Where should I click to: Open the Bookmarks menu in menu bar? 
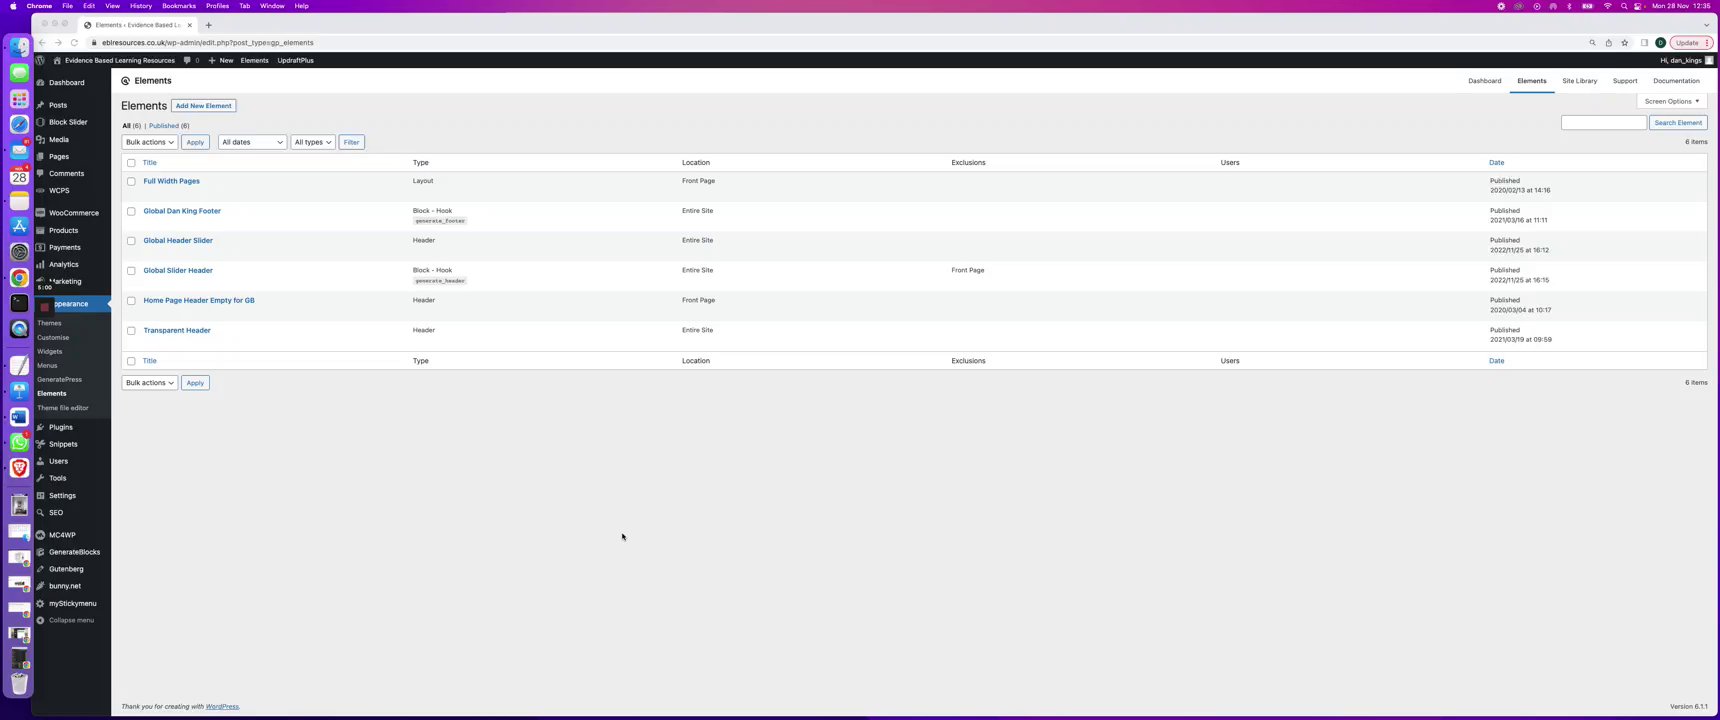click(x=179, y=6)
